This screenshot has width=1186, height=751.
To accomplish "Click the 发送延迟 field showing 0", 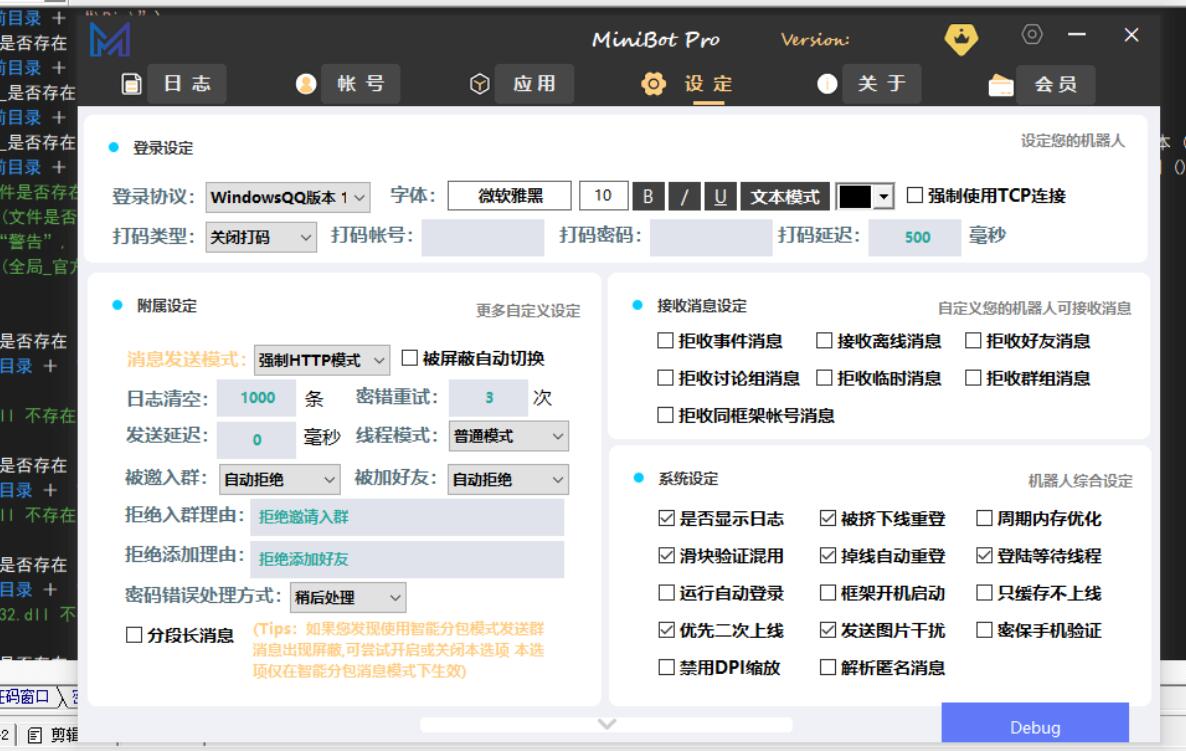I will (256, 439).
